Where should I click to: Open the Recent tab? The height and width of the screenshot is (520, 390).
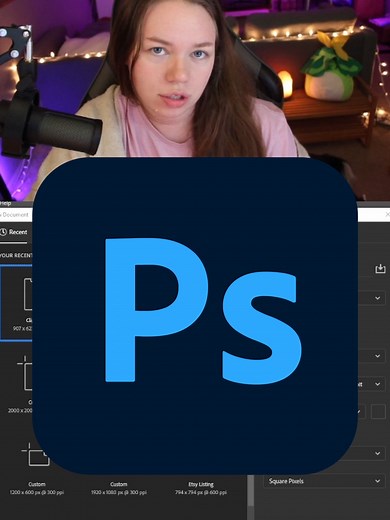(14, 232)
